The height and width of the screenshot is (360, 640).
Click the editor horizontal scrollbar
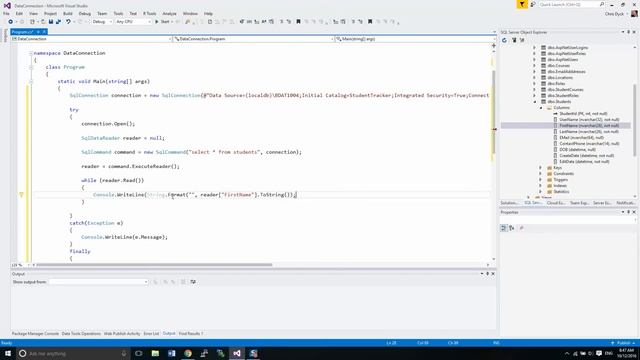[x=154, y=265]
